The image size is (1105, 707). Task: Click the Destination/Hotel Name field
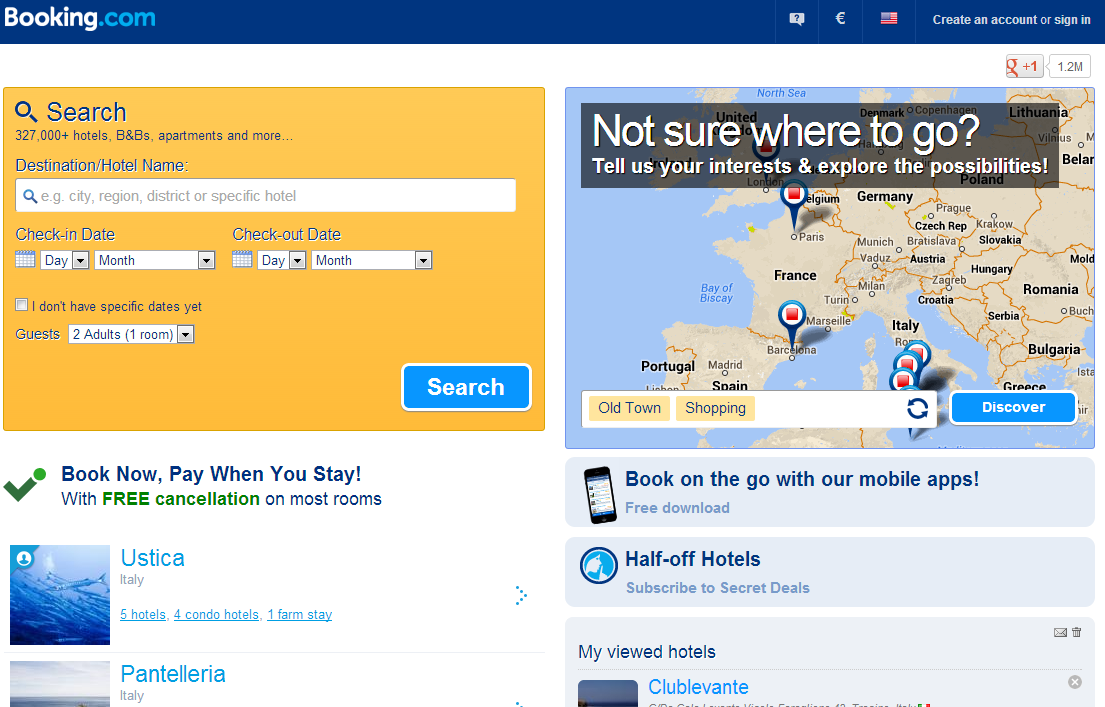pyautogui.click(x=266, y=195)
